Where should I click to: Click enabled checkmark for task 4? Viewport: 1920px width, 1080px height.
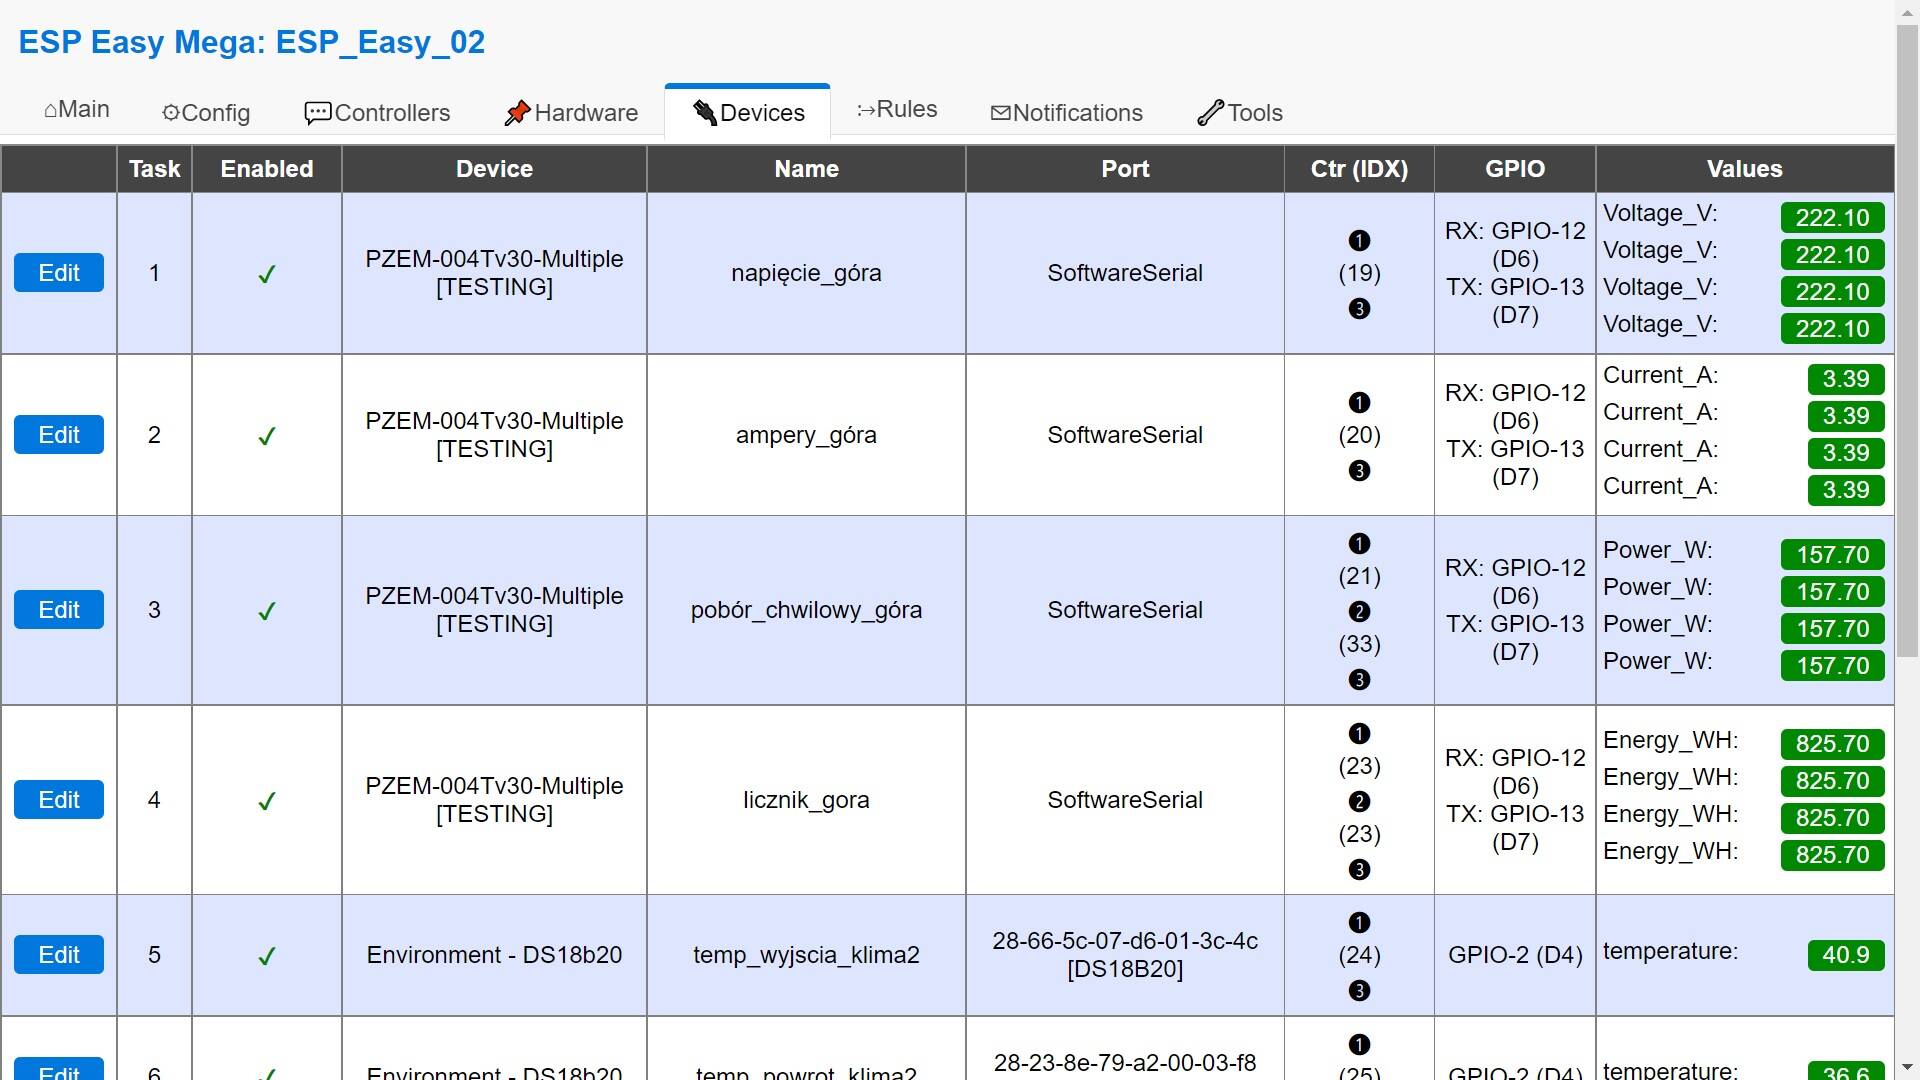pyautogui.click(x=267, y=801)
